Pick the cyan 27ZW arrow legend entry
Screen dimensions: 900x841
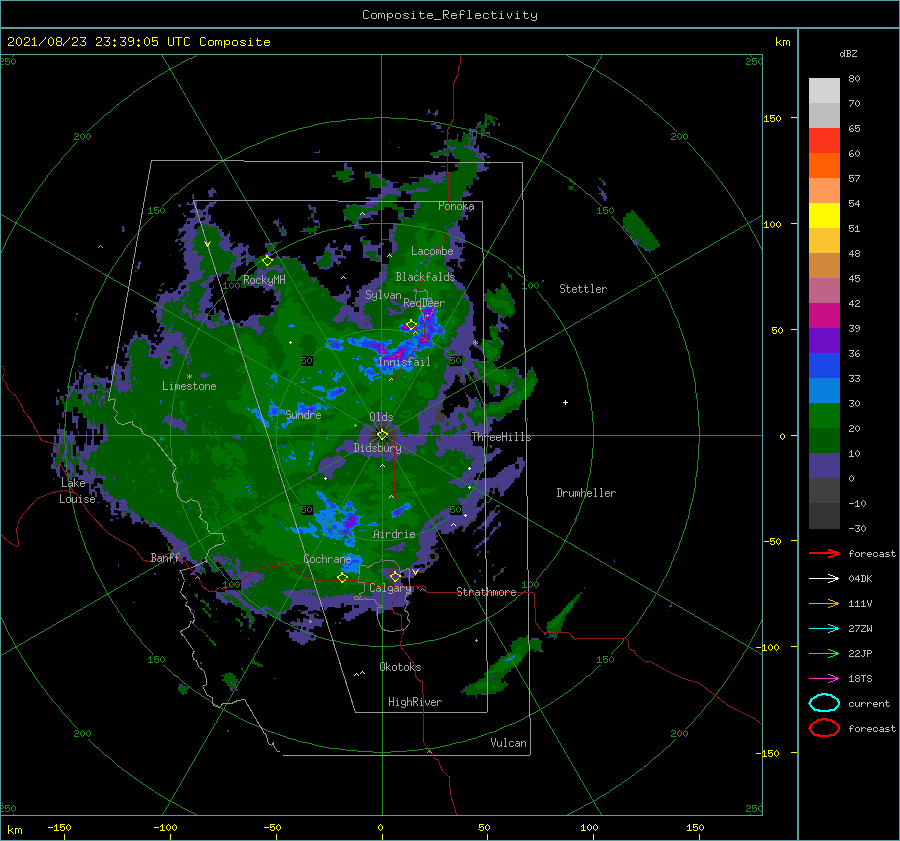click(x=824, y=629)
